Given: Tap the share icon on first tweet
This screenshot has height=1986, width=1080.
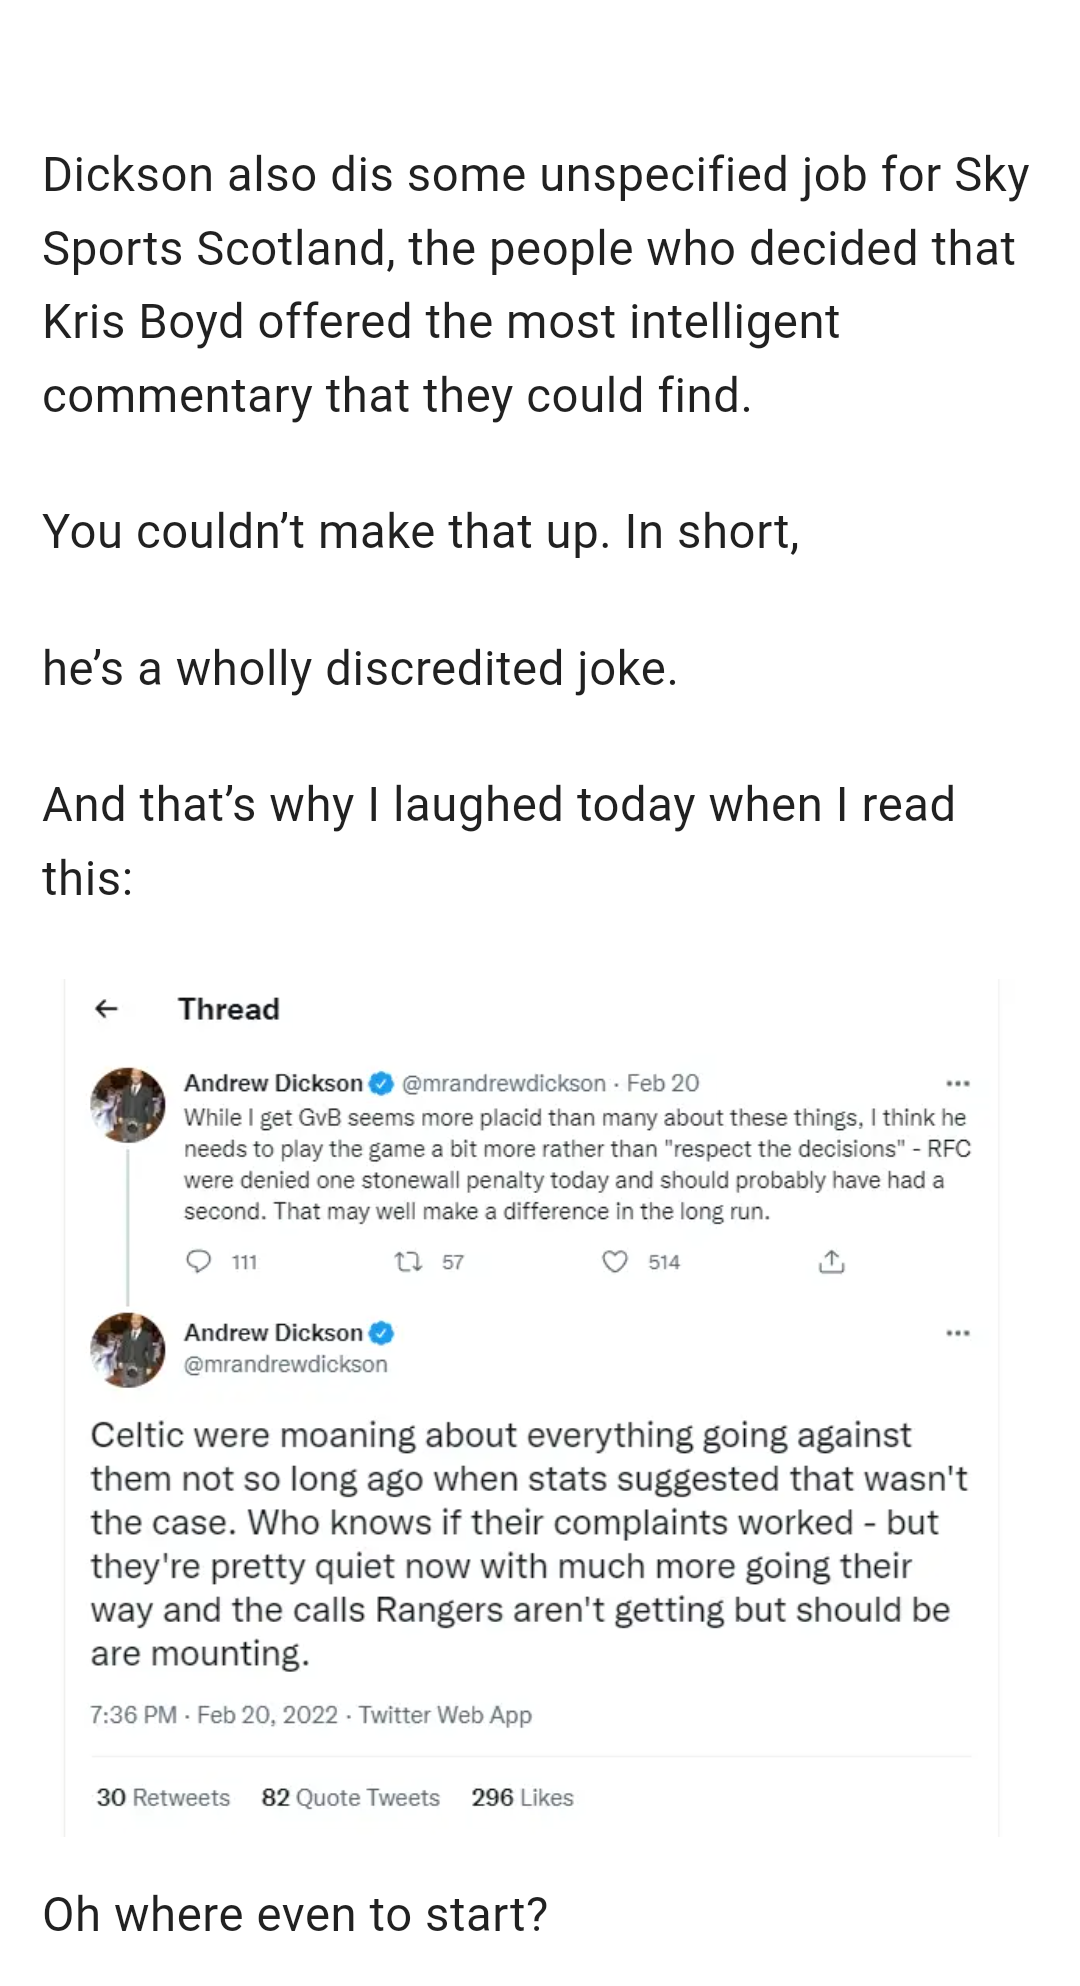Looking at the screenshot, I should coord(831,1262).
